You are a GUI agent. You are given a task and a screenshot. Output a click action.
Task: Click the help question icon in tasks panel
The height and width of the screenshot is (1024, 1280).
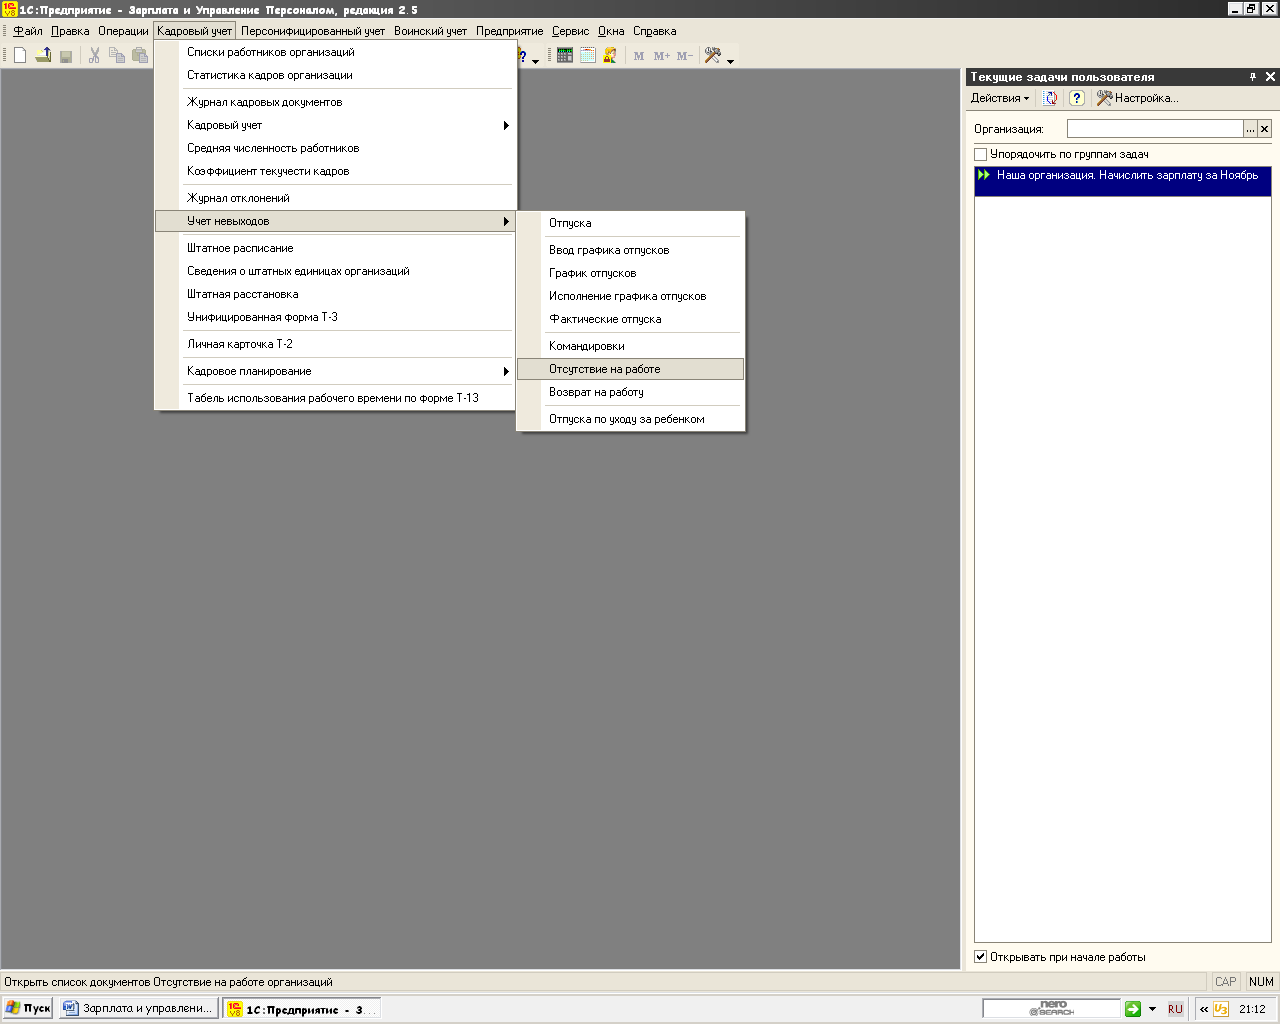1077,98
